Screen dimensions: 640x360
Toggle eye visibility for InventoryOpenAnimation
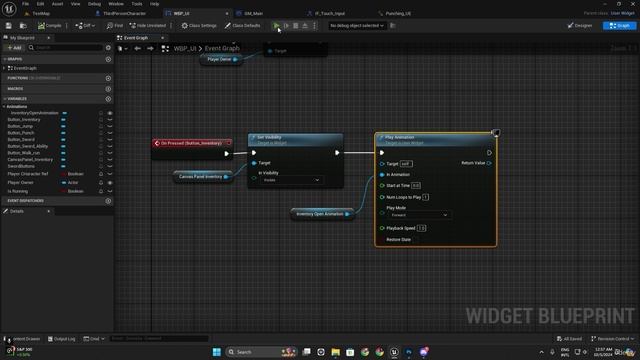click(110, 113)
